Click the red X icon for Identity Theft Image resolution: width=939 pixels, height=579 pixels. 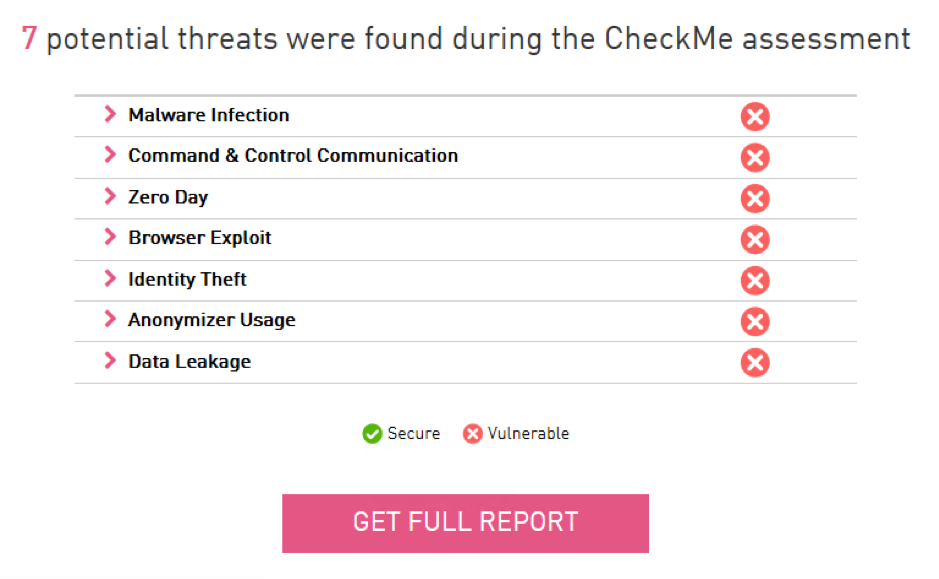point(755,281)
